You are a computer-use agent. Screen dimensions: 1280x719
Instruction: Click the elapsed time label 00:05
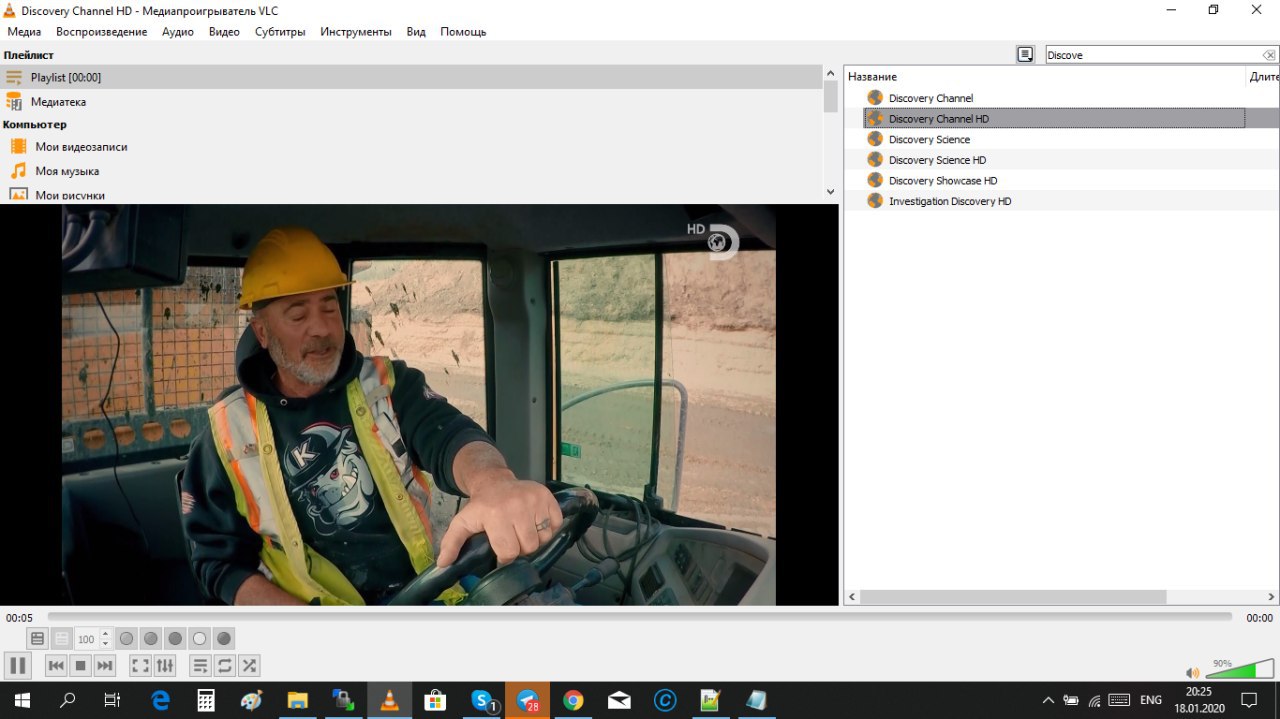(19, 618)
